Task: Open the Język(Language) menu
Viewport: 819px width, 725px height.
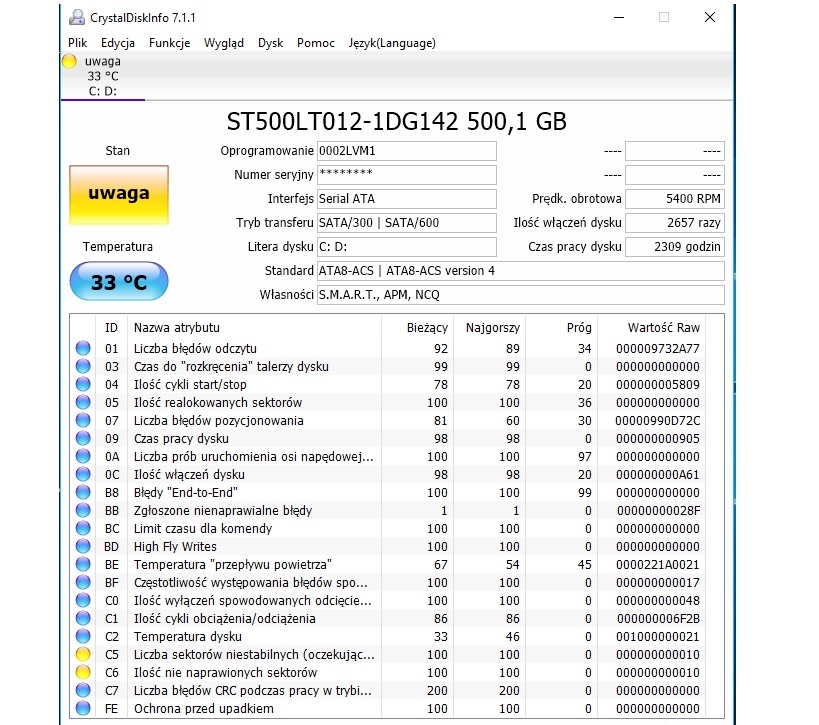Action: coord(392,43)
